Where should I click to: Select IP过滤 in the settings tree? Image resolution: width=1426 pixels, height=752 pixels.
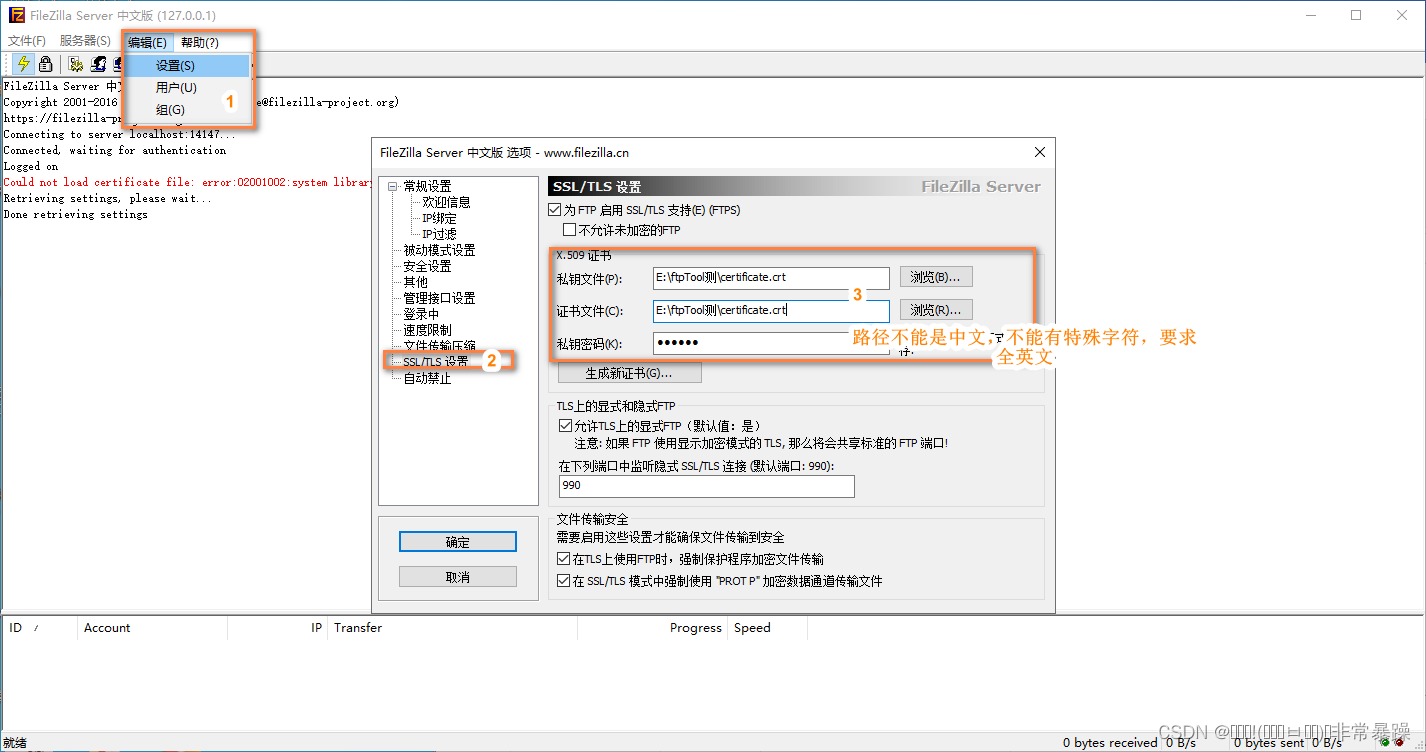[439, 234]
